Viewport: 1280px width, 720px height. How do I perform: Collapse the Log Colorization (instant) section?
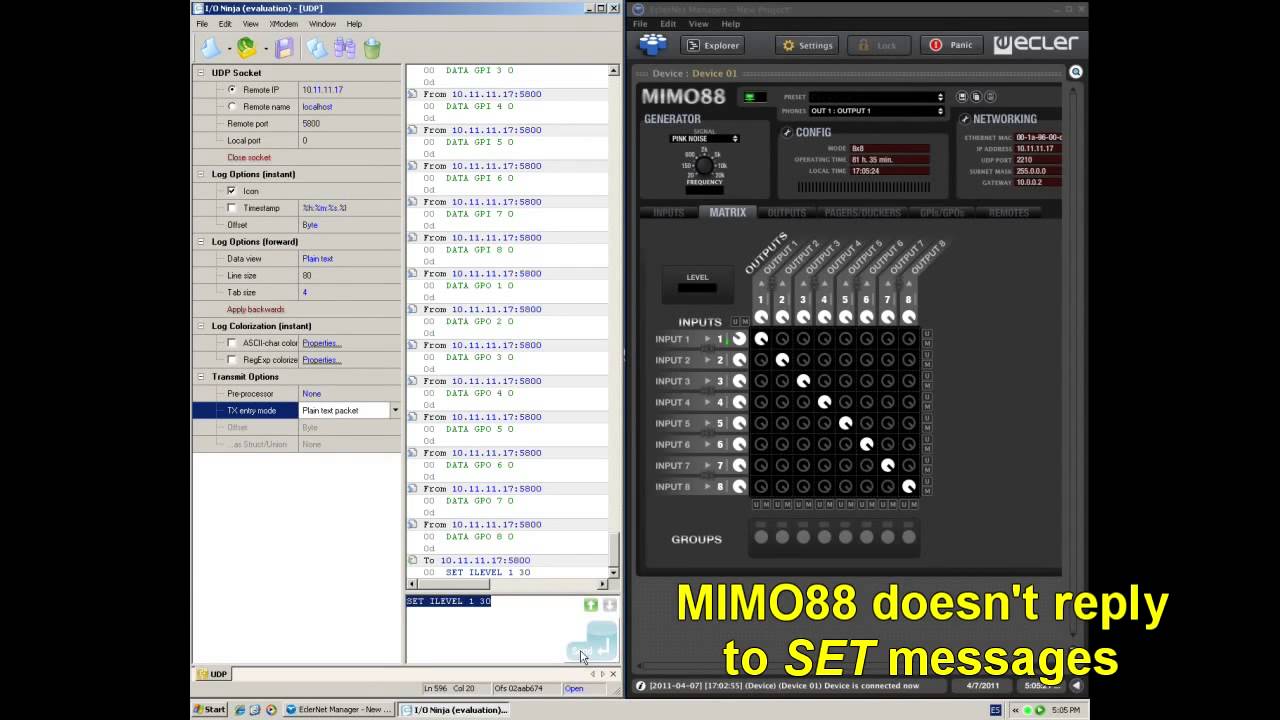(x=200, y=326)
